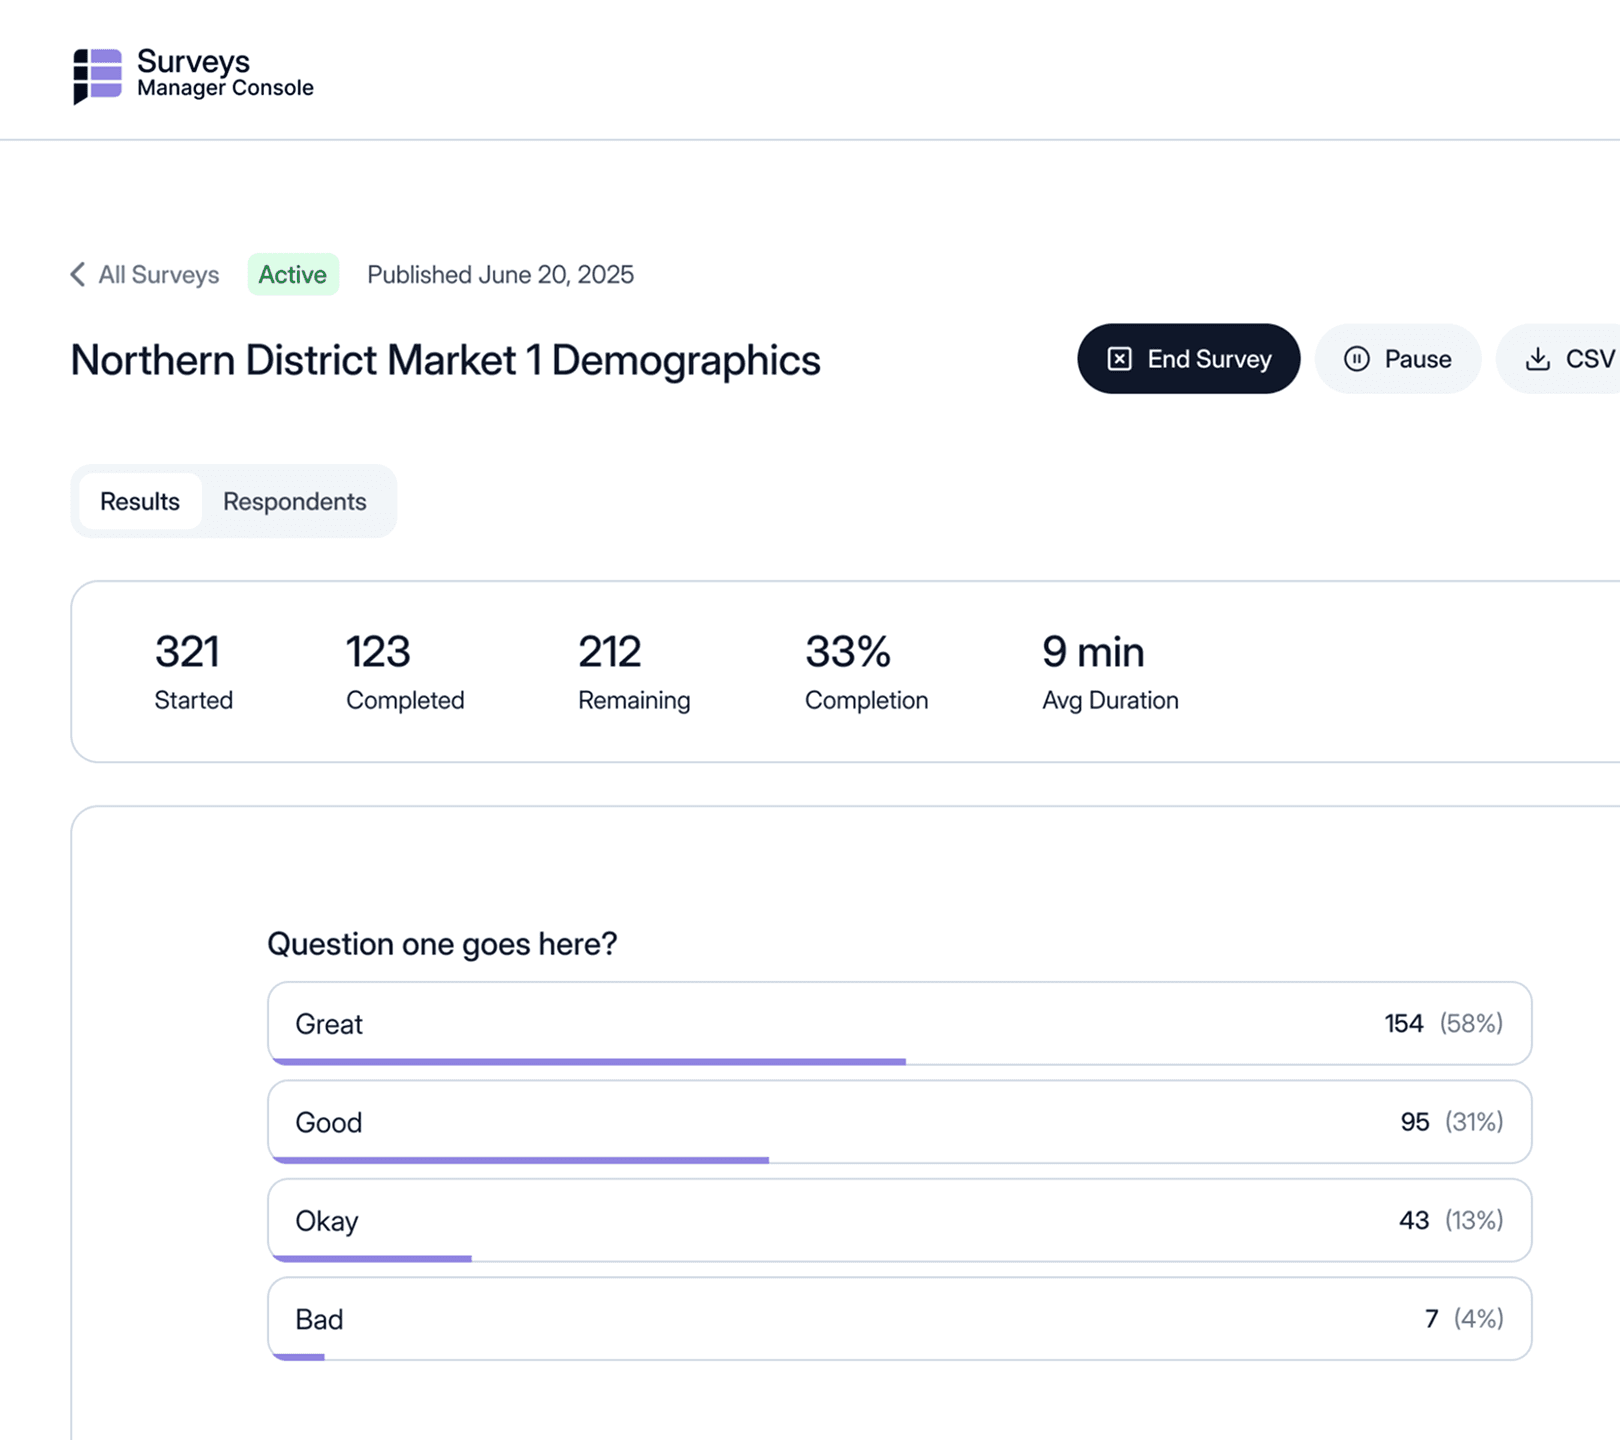Select the Okay answer row

coord(898,1219)
